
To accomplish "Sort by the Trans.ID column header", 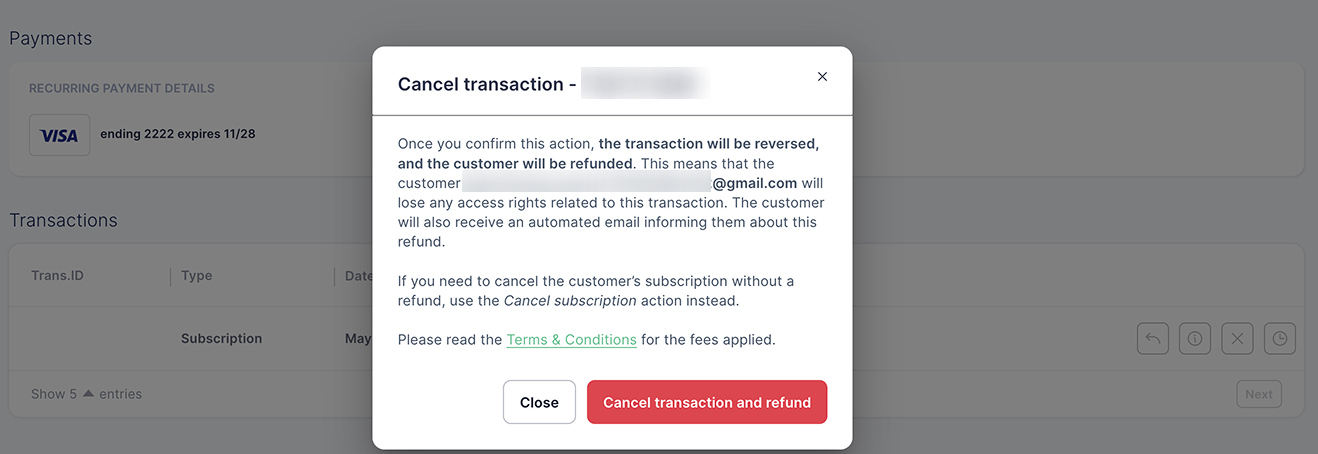I will 57,276.
